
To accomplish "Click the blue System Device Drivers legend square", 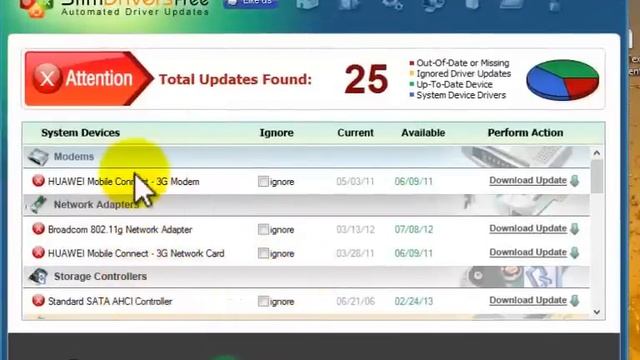I will 412,95.
